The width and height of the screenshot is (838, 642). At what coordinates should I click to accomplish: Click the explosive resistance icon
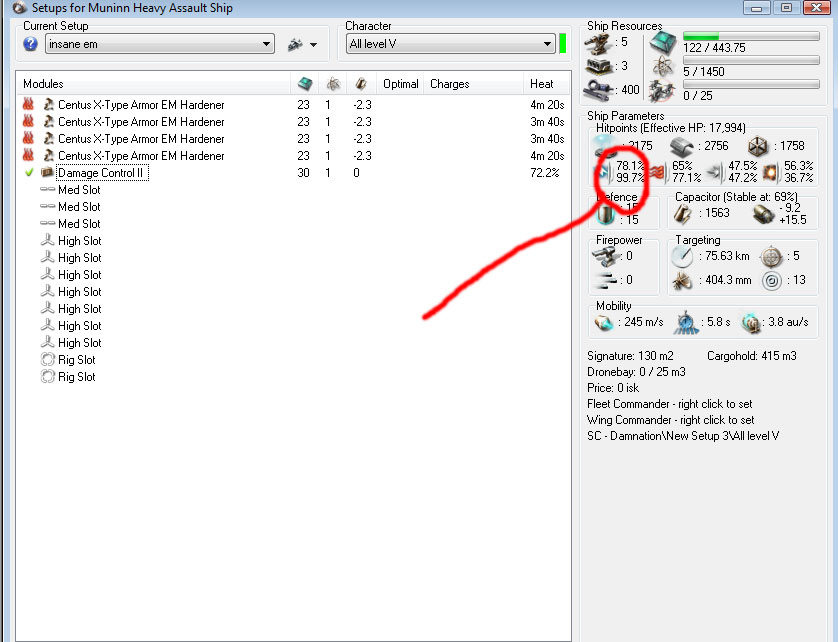tap(771, 172)
